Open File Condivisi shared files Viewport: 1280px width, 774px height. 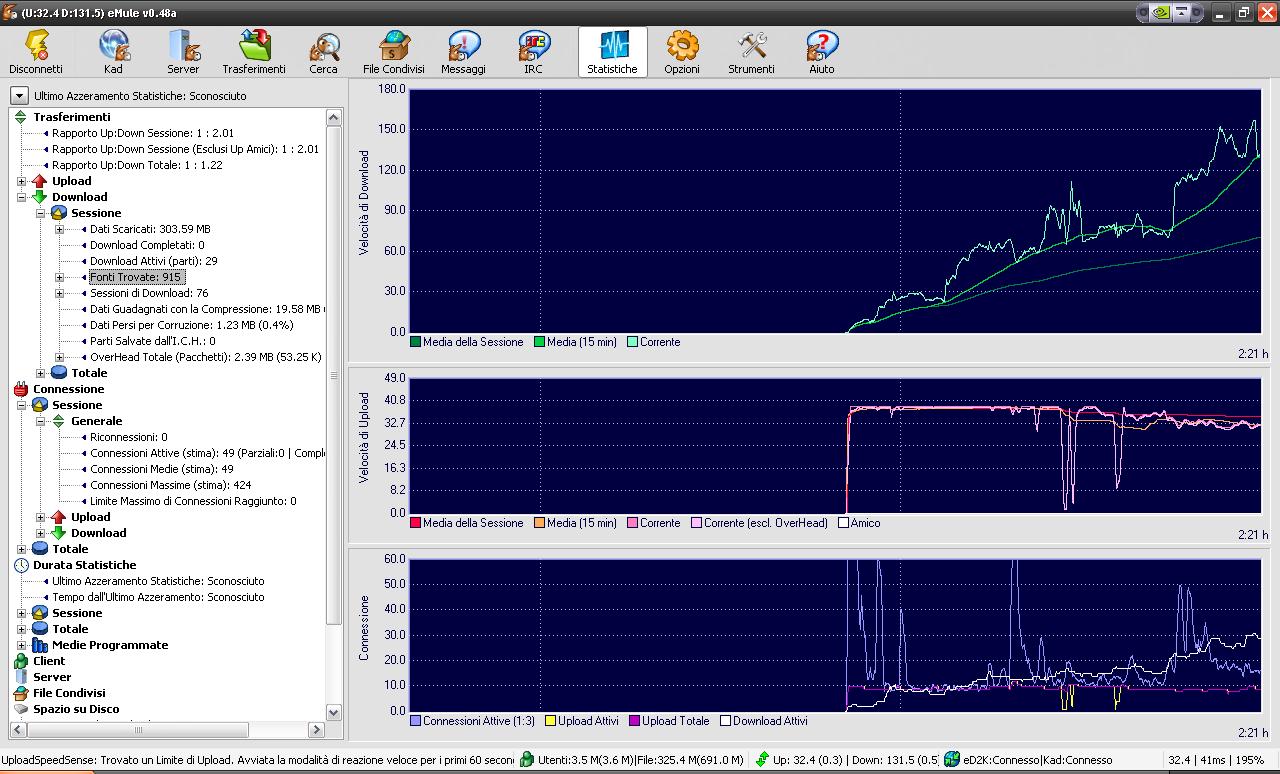click(x=394, y=52)
